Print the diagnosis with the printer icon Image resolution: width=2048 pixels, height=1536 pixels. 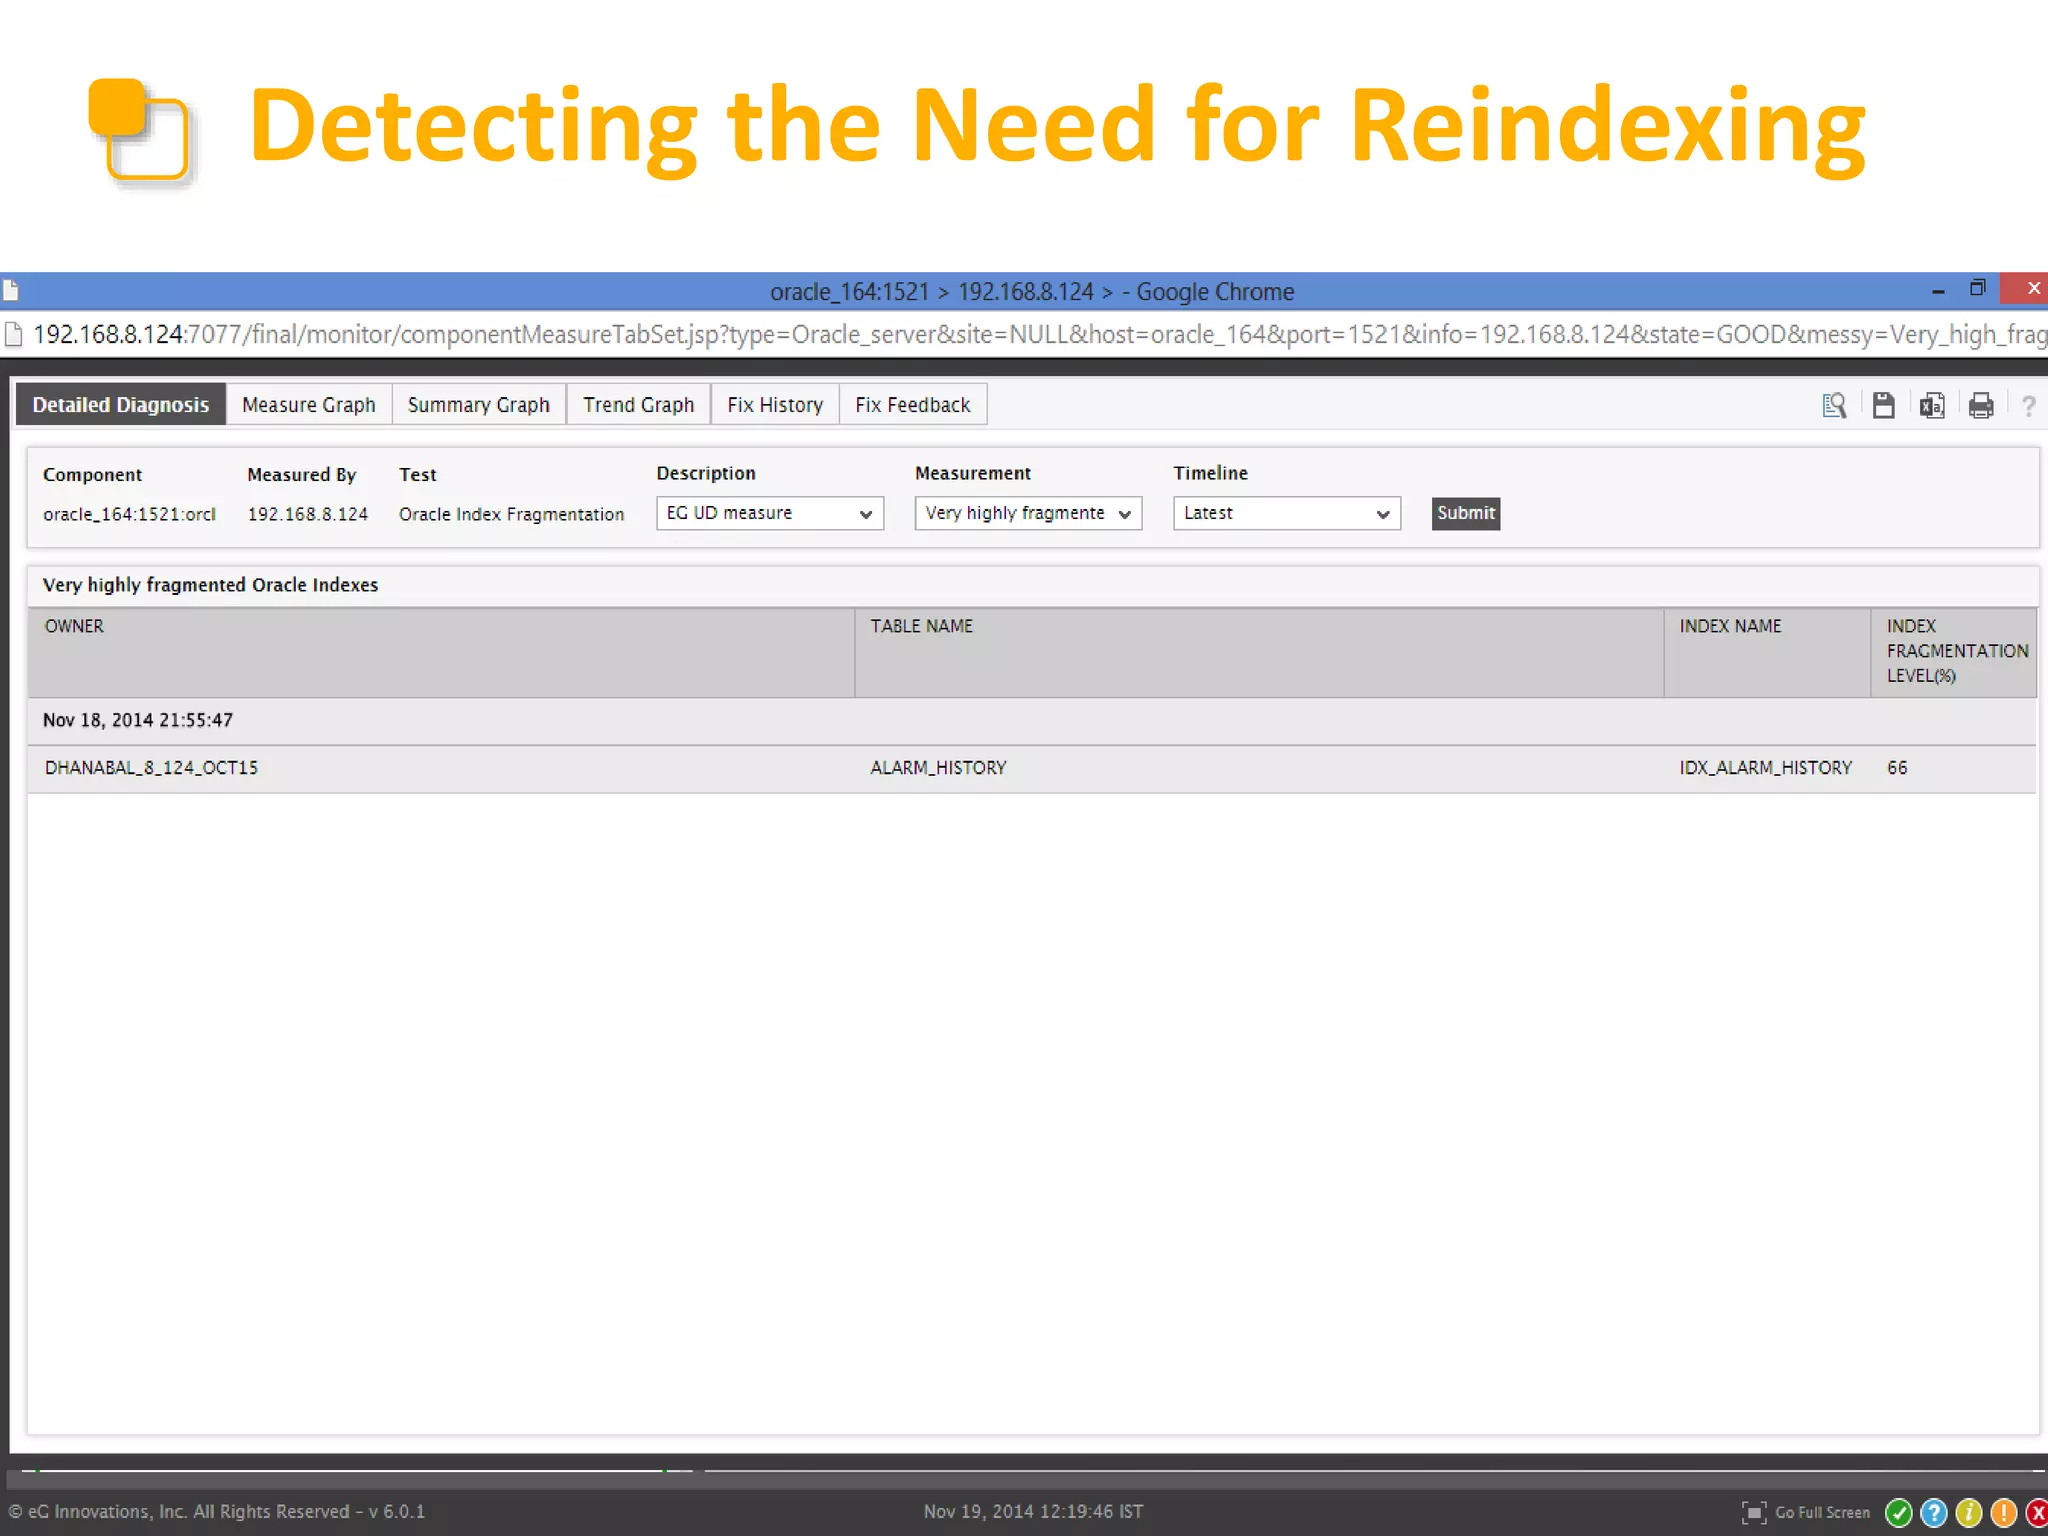pyautogui.click(x=1981, y=405)
